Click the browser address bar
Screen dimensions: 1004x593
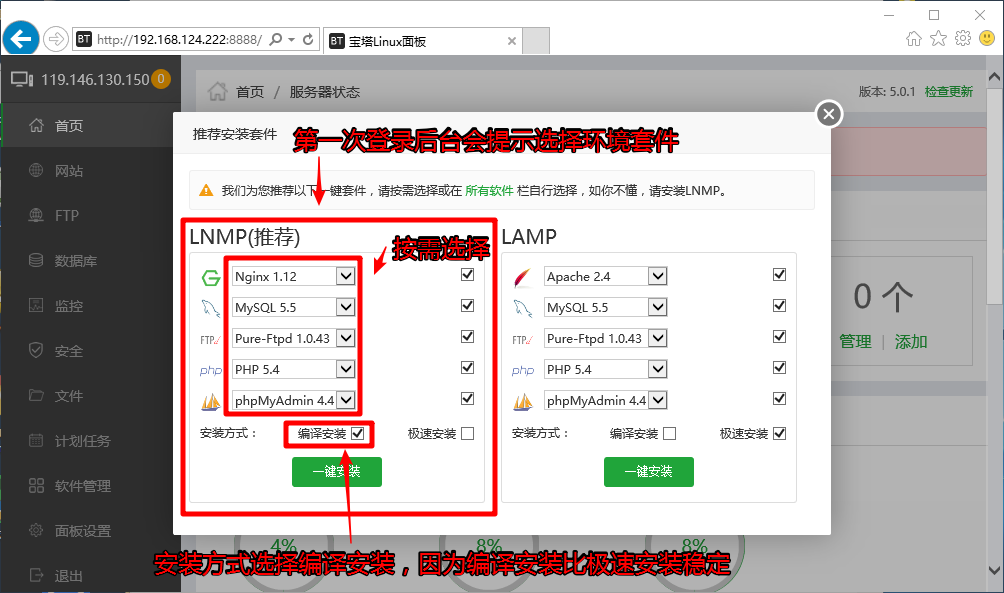(x=178, y=40)
